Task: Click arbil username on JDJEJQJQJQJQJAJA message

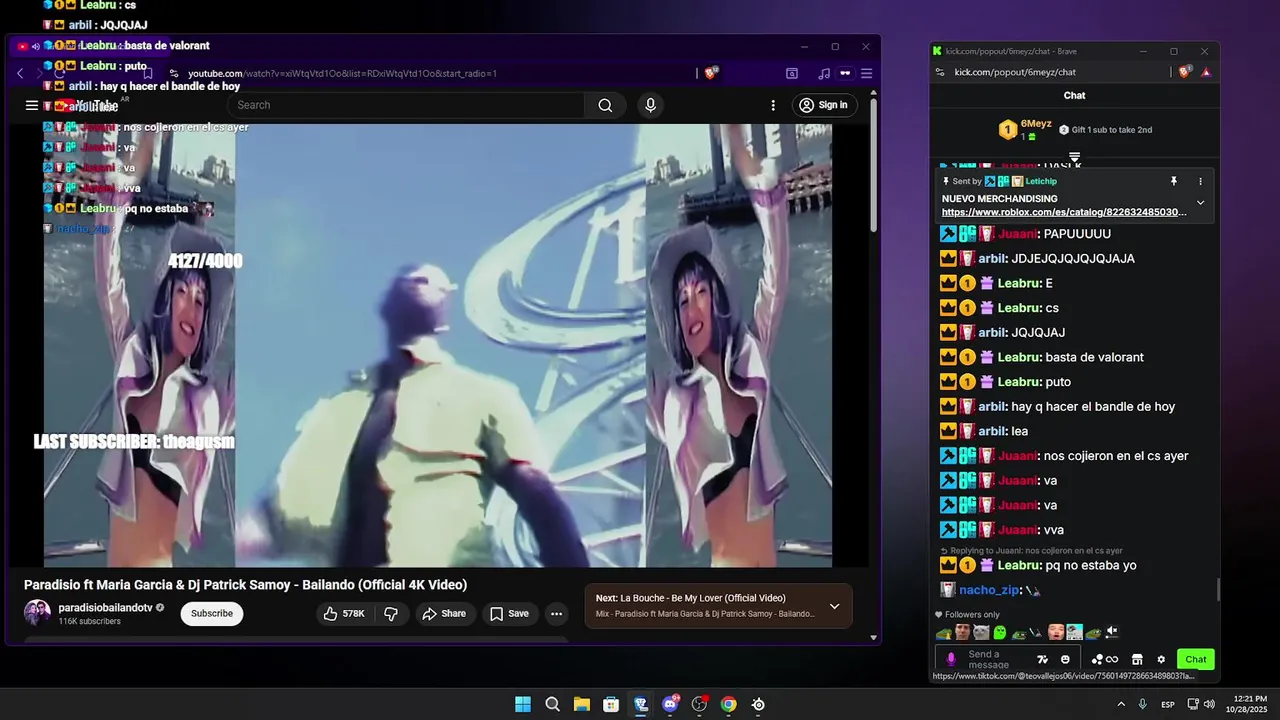Action: pyautogui.click(x=991, y=258)
